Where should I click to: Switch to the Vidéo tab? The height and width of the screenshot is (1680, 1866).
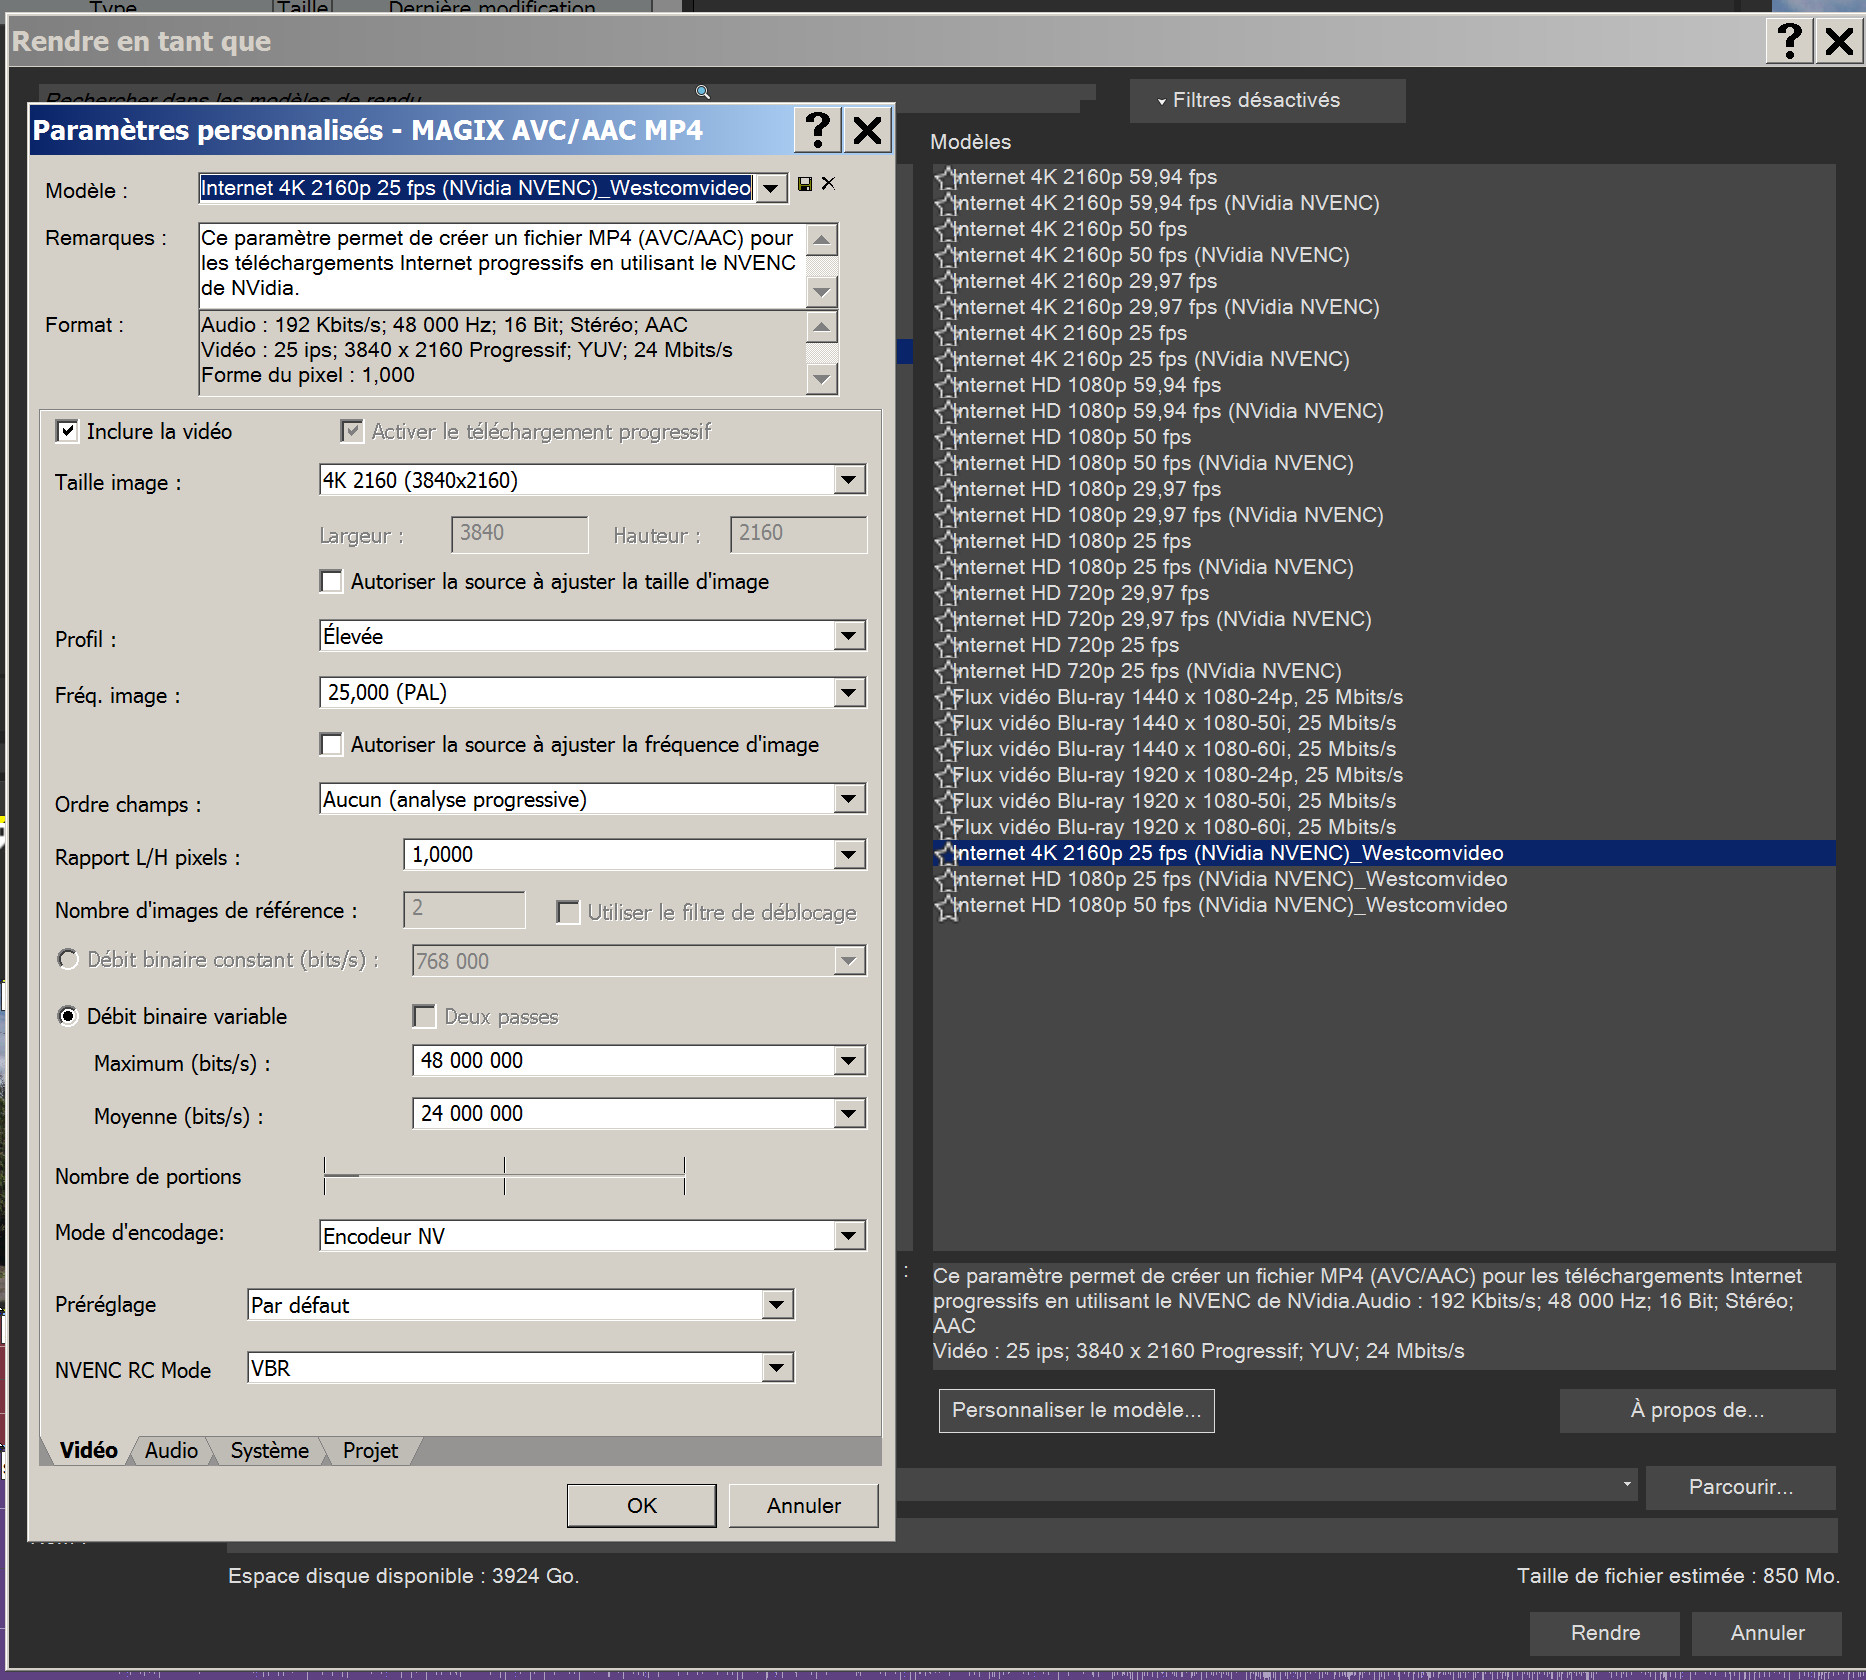tap(88, 1451)
